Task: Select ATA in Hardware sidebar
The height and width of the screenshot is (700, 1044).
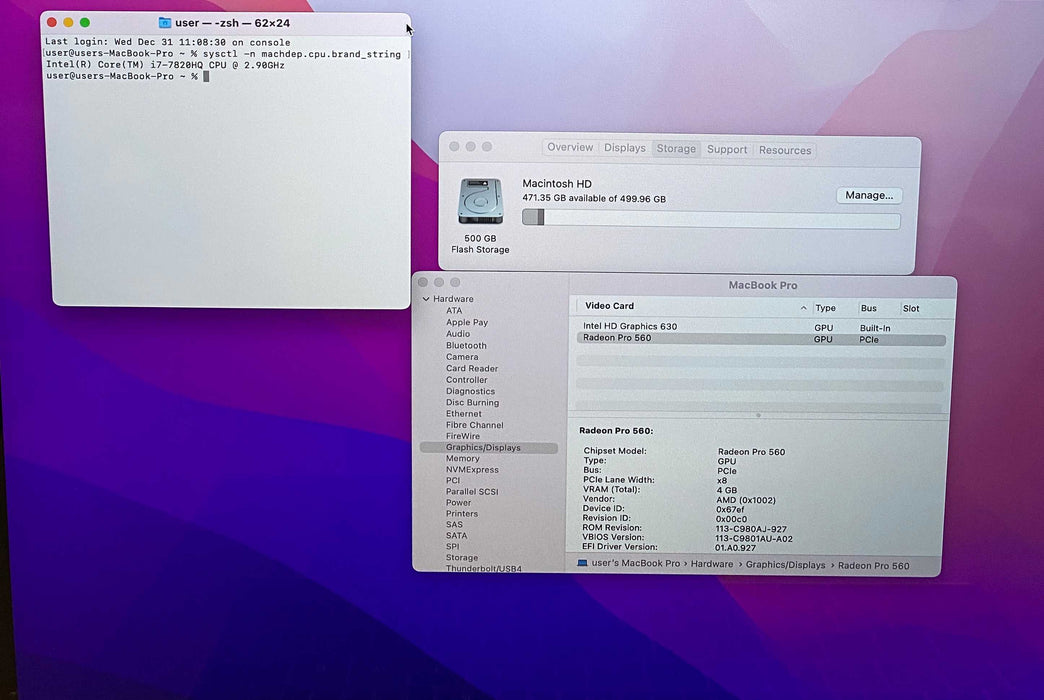Action: tap(454, 310)
